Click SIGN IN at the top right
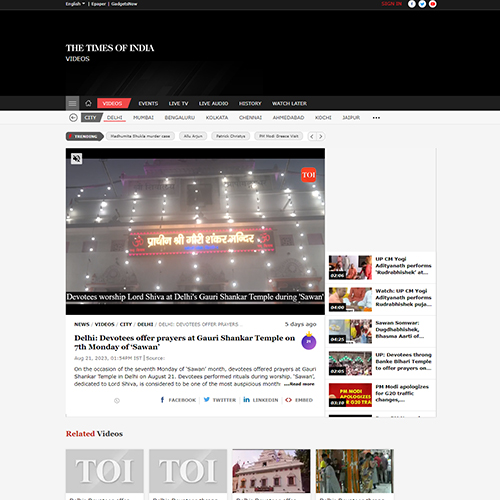Image resolution: width=500 pixels, height=500 pixels. point(392,4)
